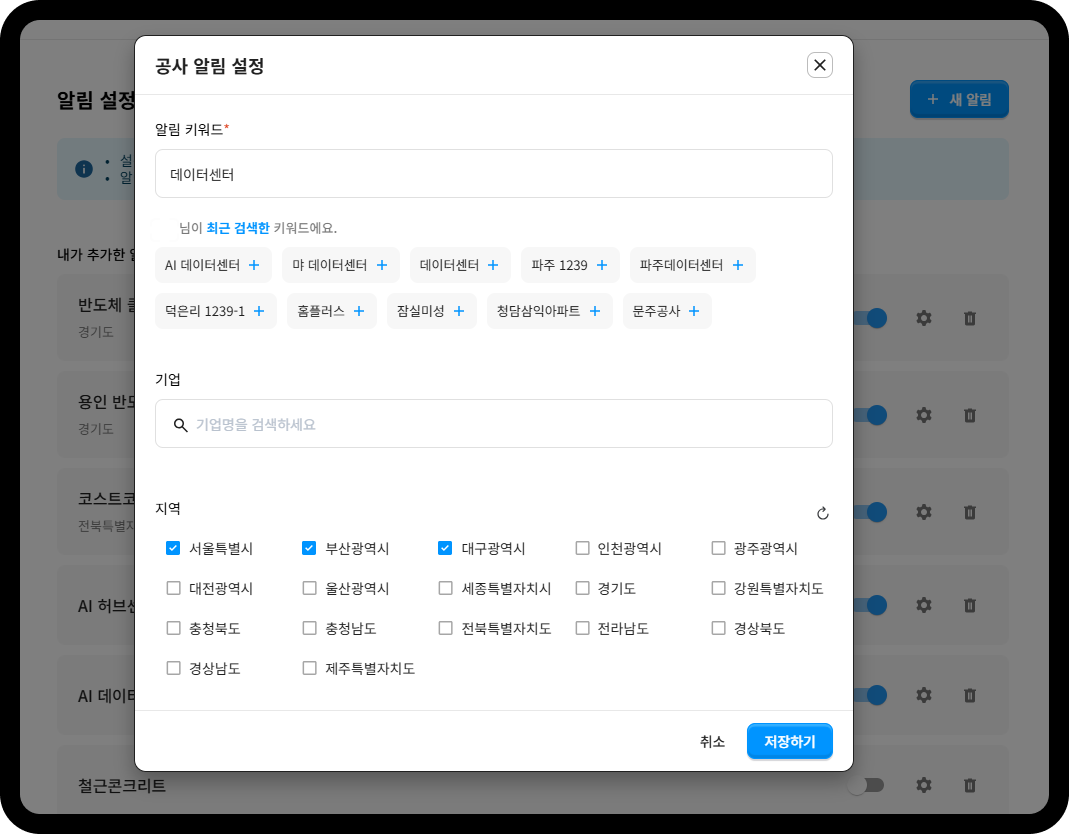Toggle the 반도체 alert switch
The image size is (1069, 834).
[870, 318]
